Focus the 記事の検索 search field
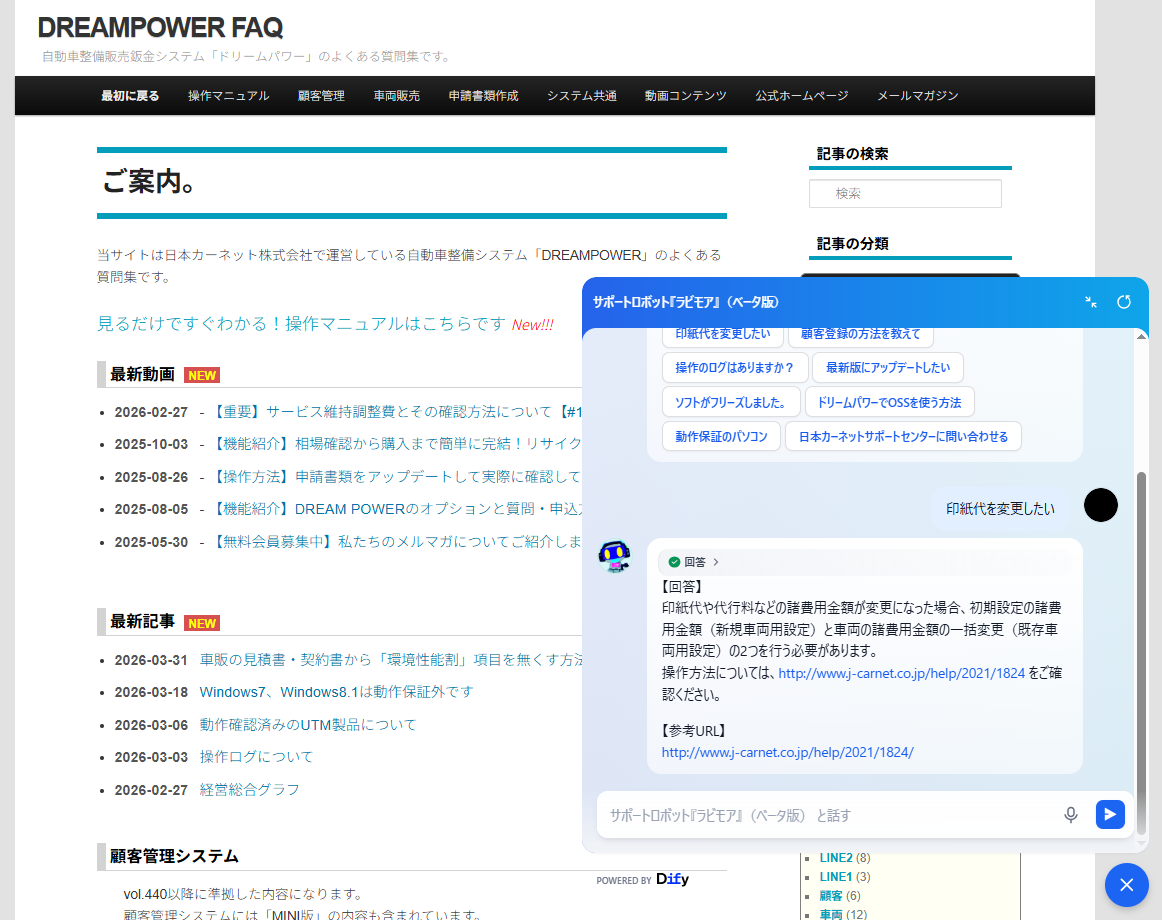Image resolution: width=1162 pixels, height=920 pixels. pyautogui.click(x=905, y=194)
